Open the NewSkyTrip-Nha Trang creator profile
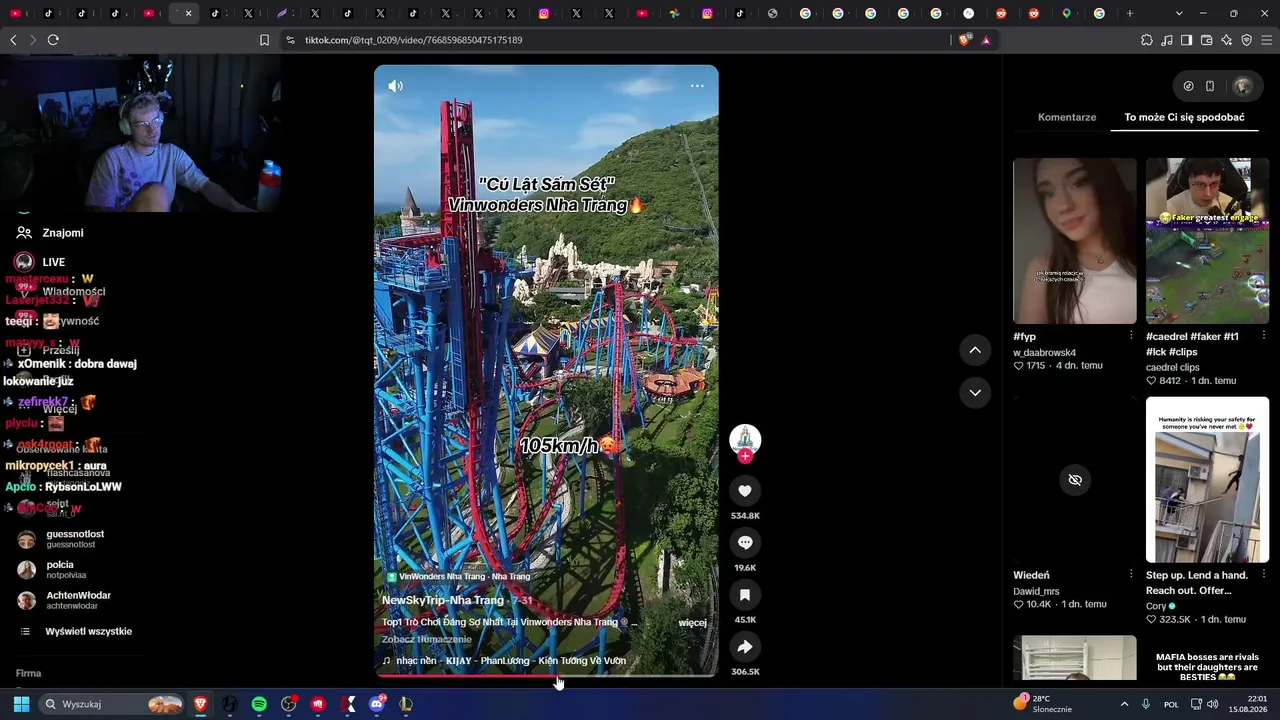 click(x=443, y=600)
